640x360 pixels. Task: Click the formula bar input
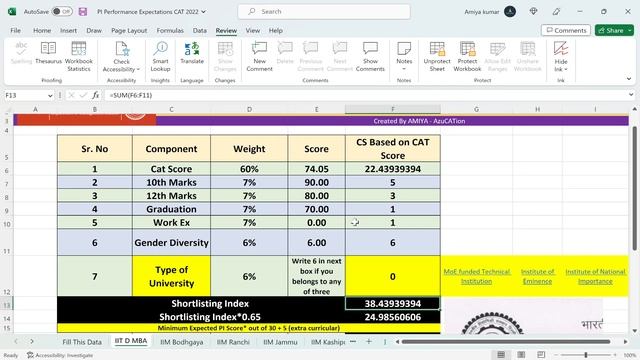366,95
